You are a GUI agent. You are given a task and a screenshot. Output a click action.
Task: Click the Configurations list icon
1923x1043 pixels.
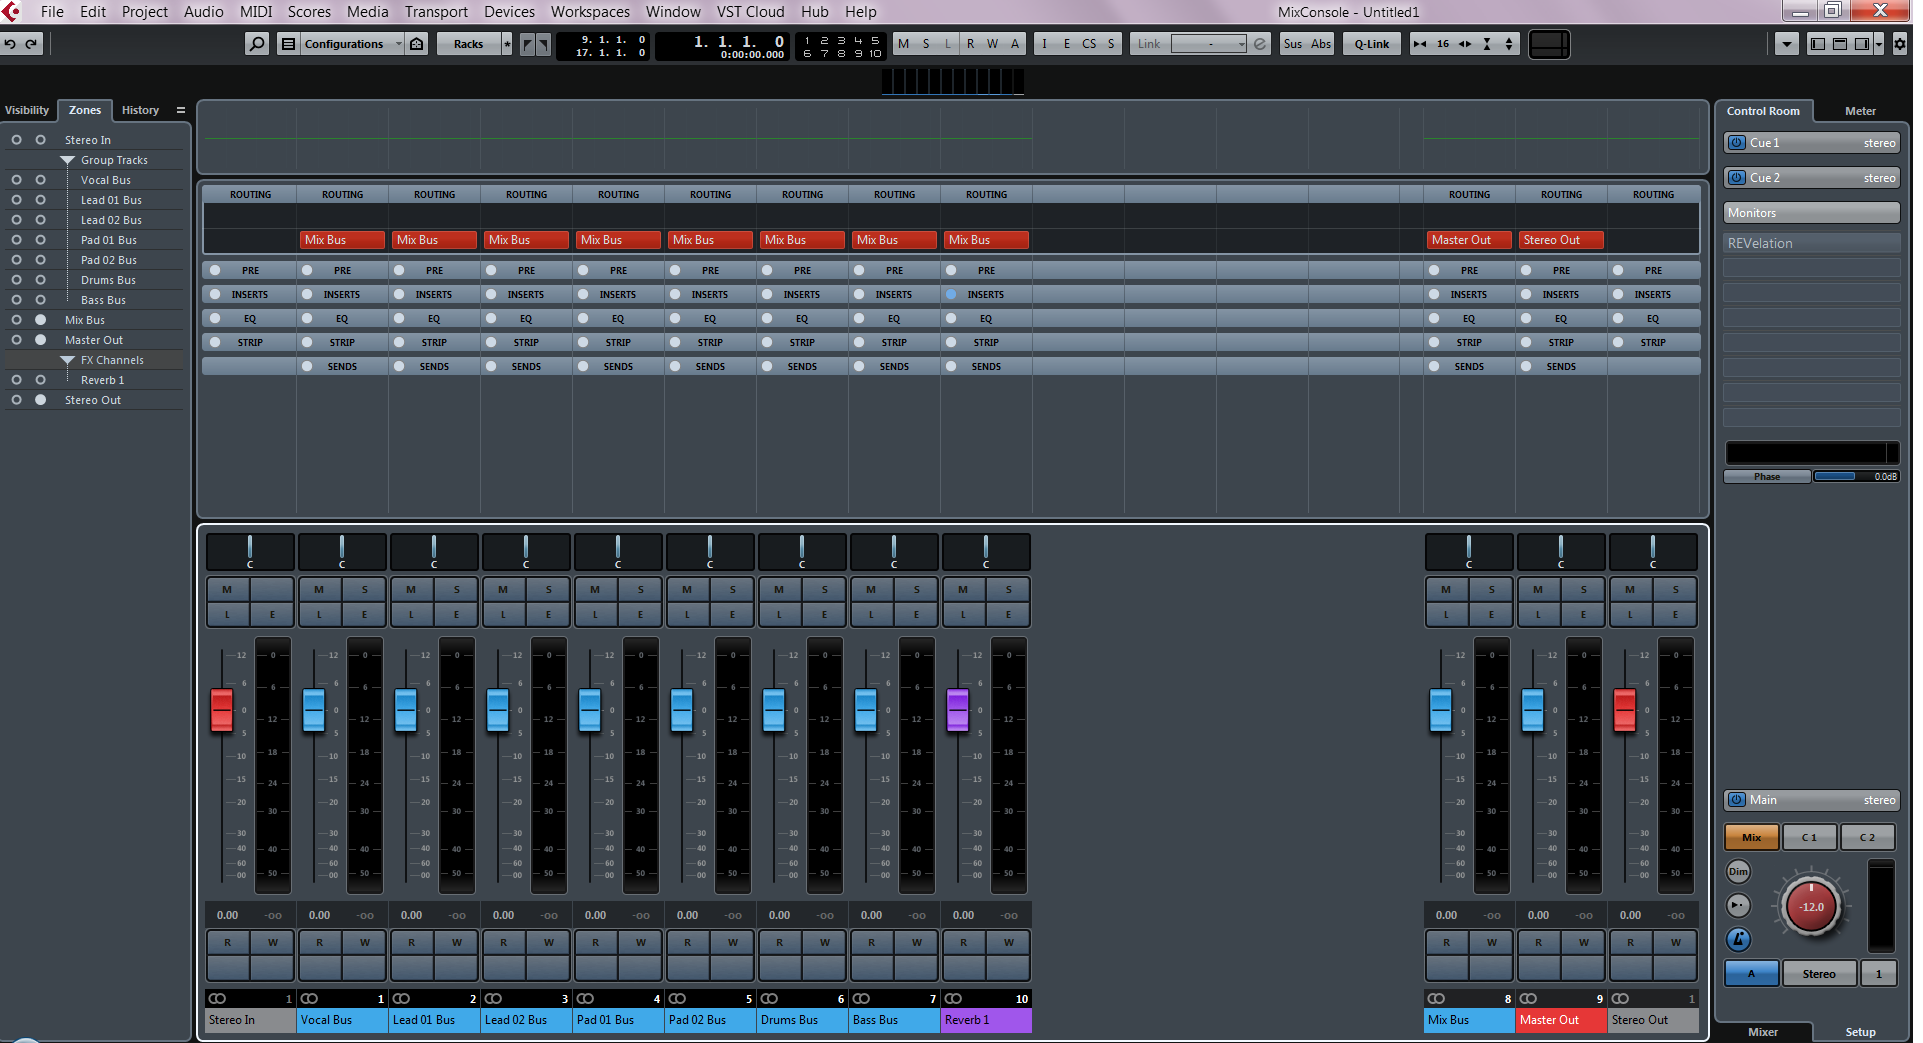[x=288, y=44]
